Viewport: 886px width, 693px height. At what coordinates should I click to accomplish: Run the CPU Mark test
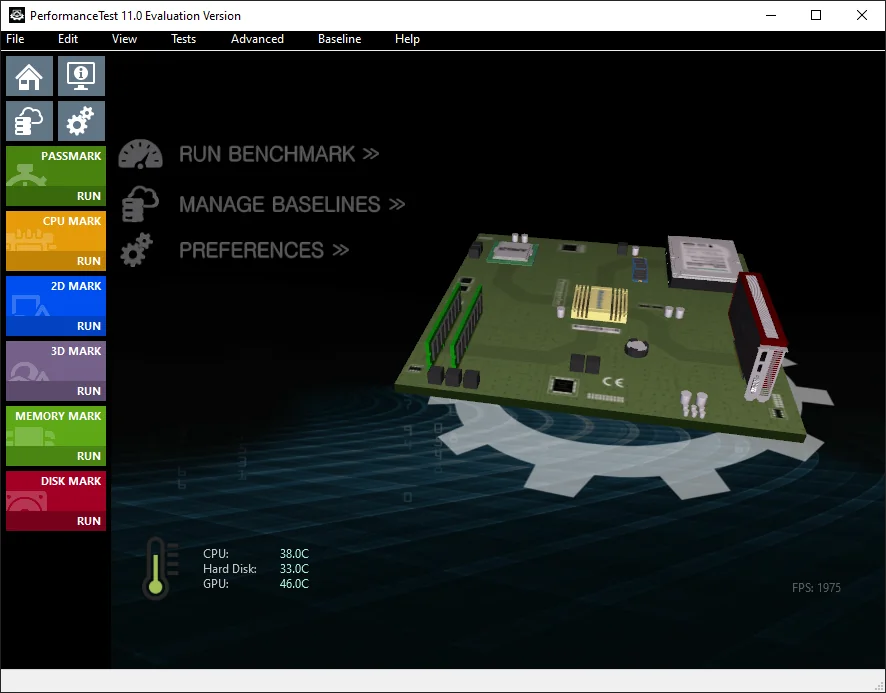[x=56, y=261]
